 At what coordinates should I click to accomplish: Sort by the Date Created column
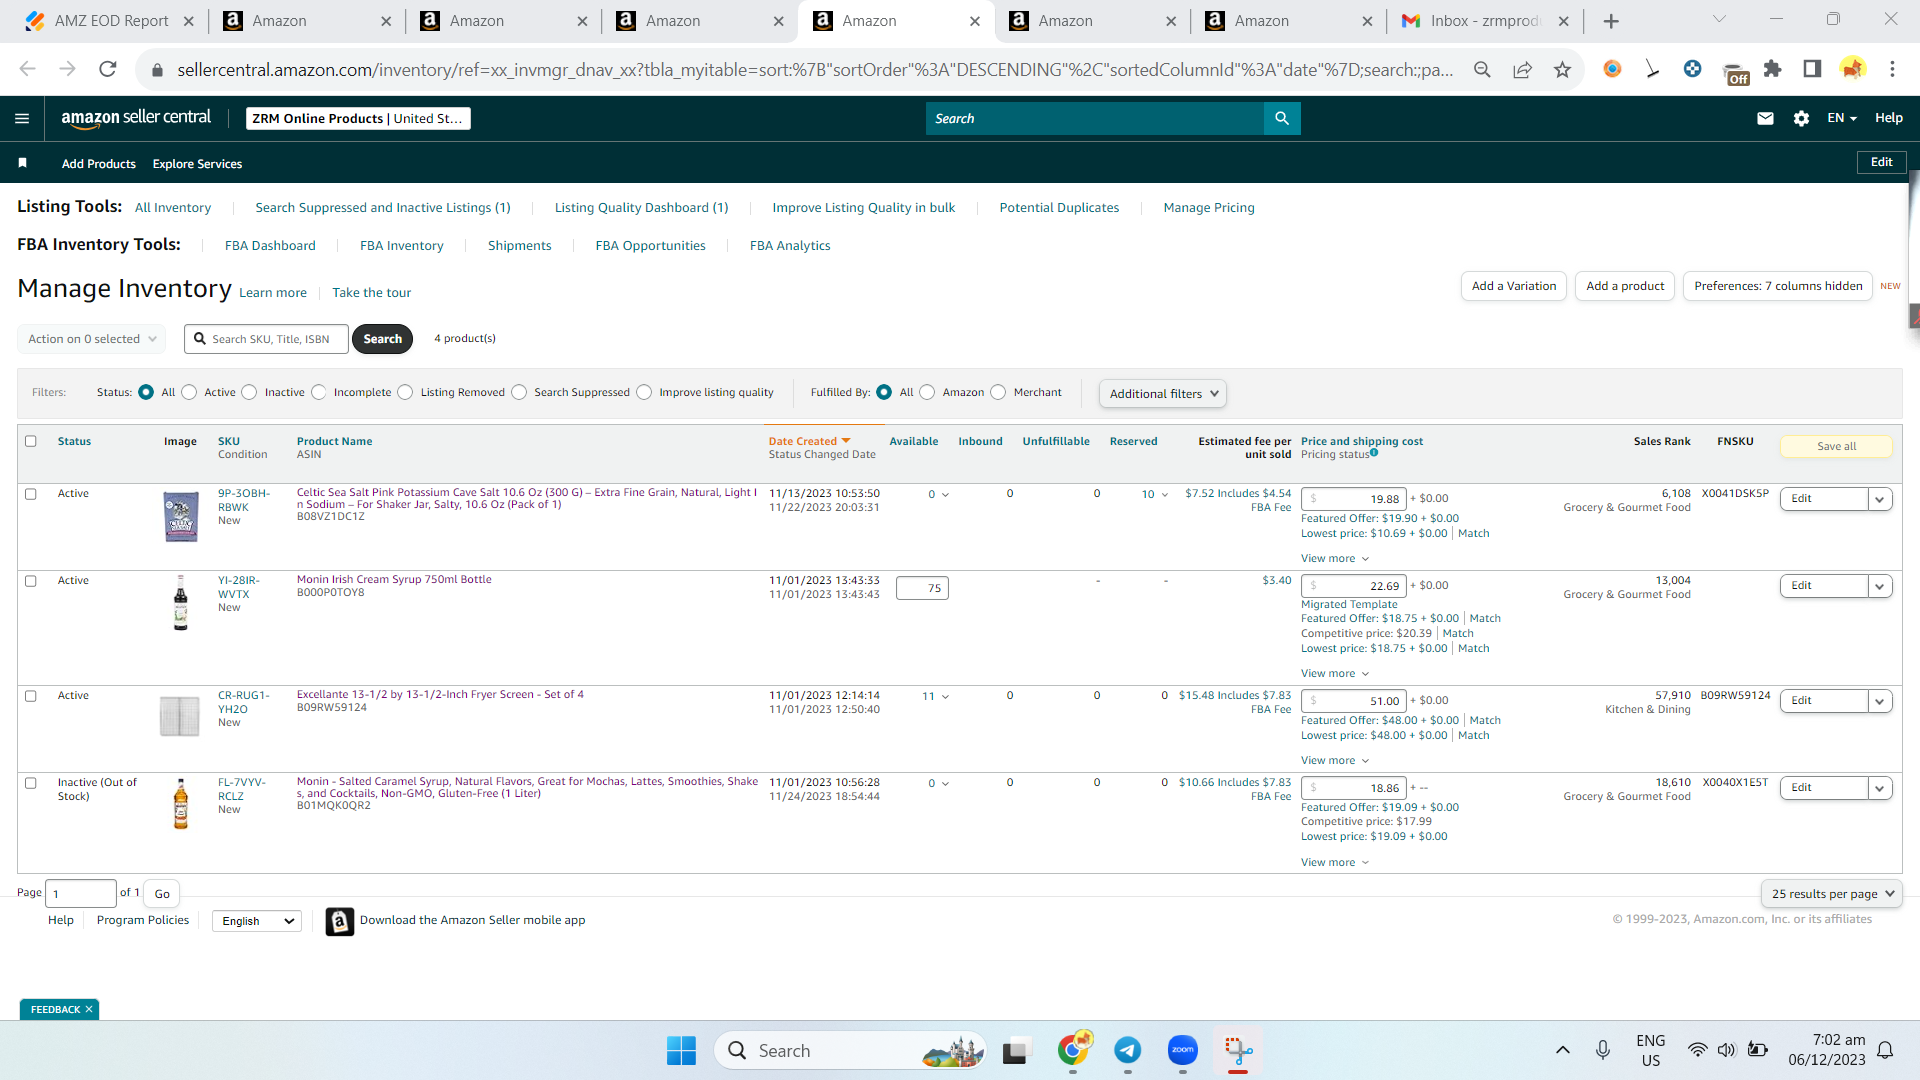point(809,441)
